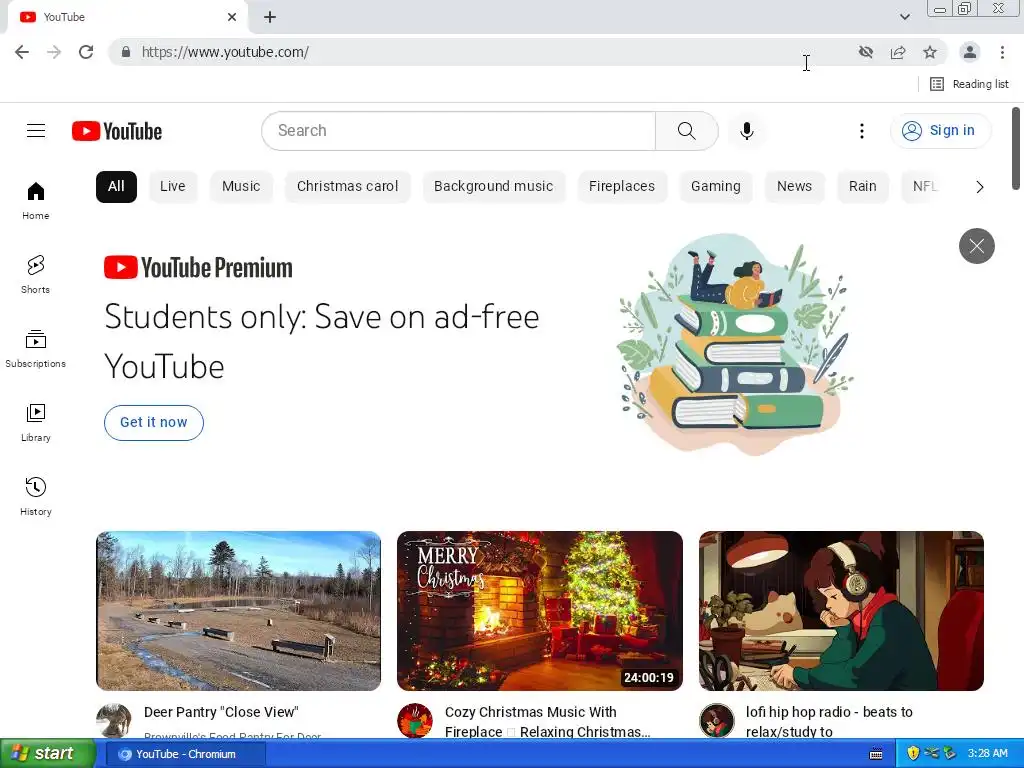This screenshot has width=1024, height=768.
Task: Open lofi hip hop radio title
Action: (x=829, y=722)
